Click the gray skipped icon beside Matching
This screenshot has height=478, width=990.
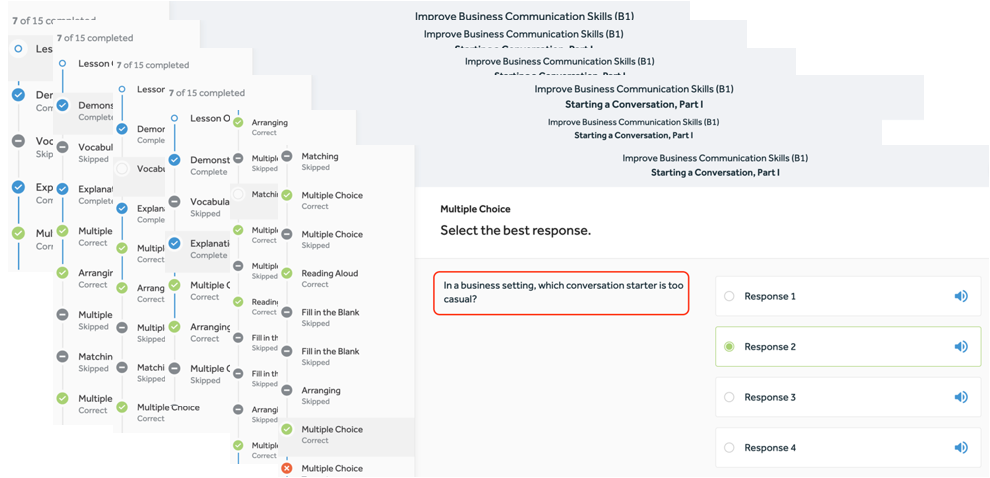click(287, 156)
